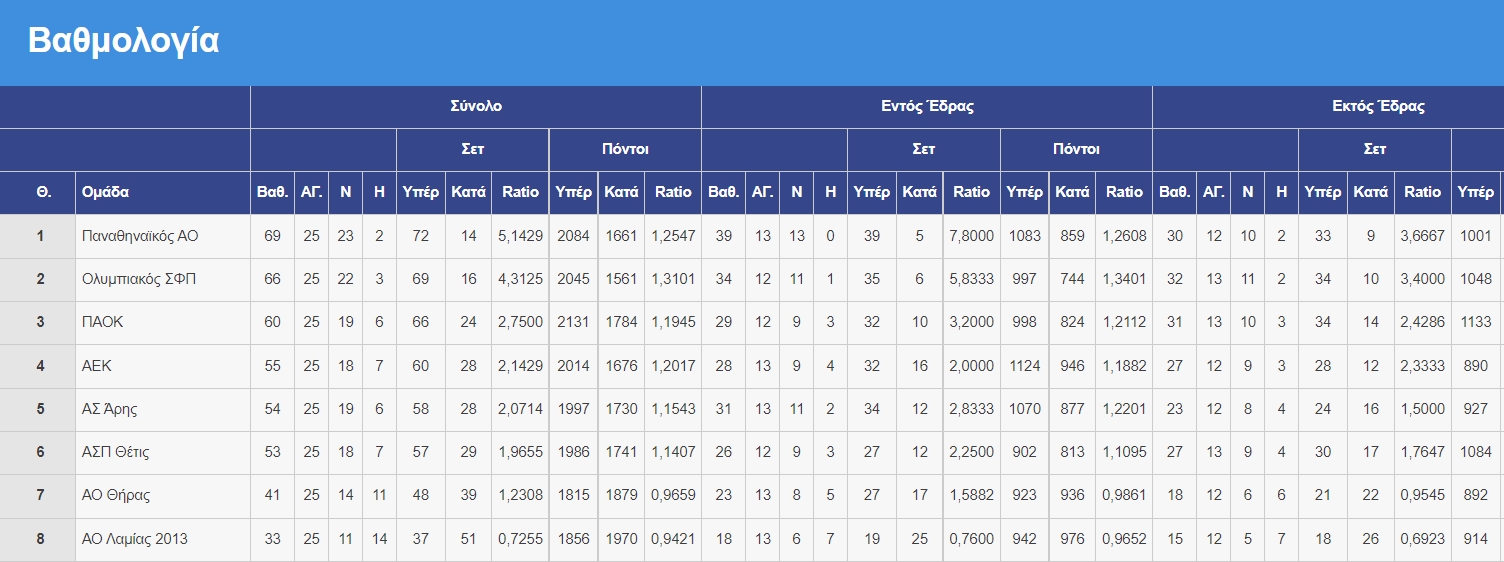1504x562 pixels.
Task: Click home points-against value 946
Action: [x=1072, y=366]
